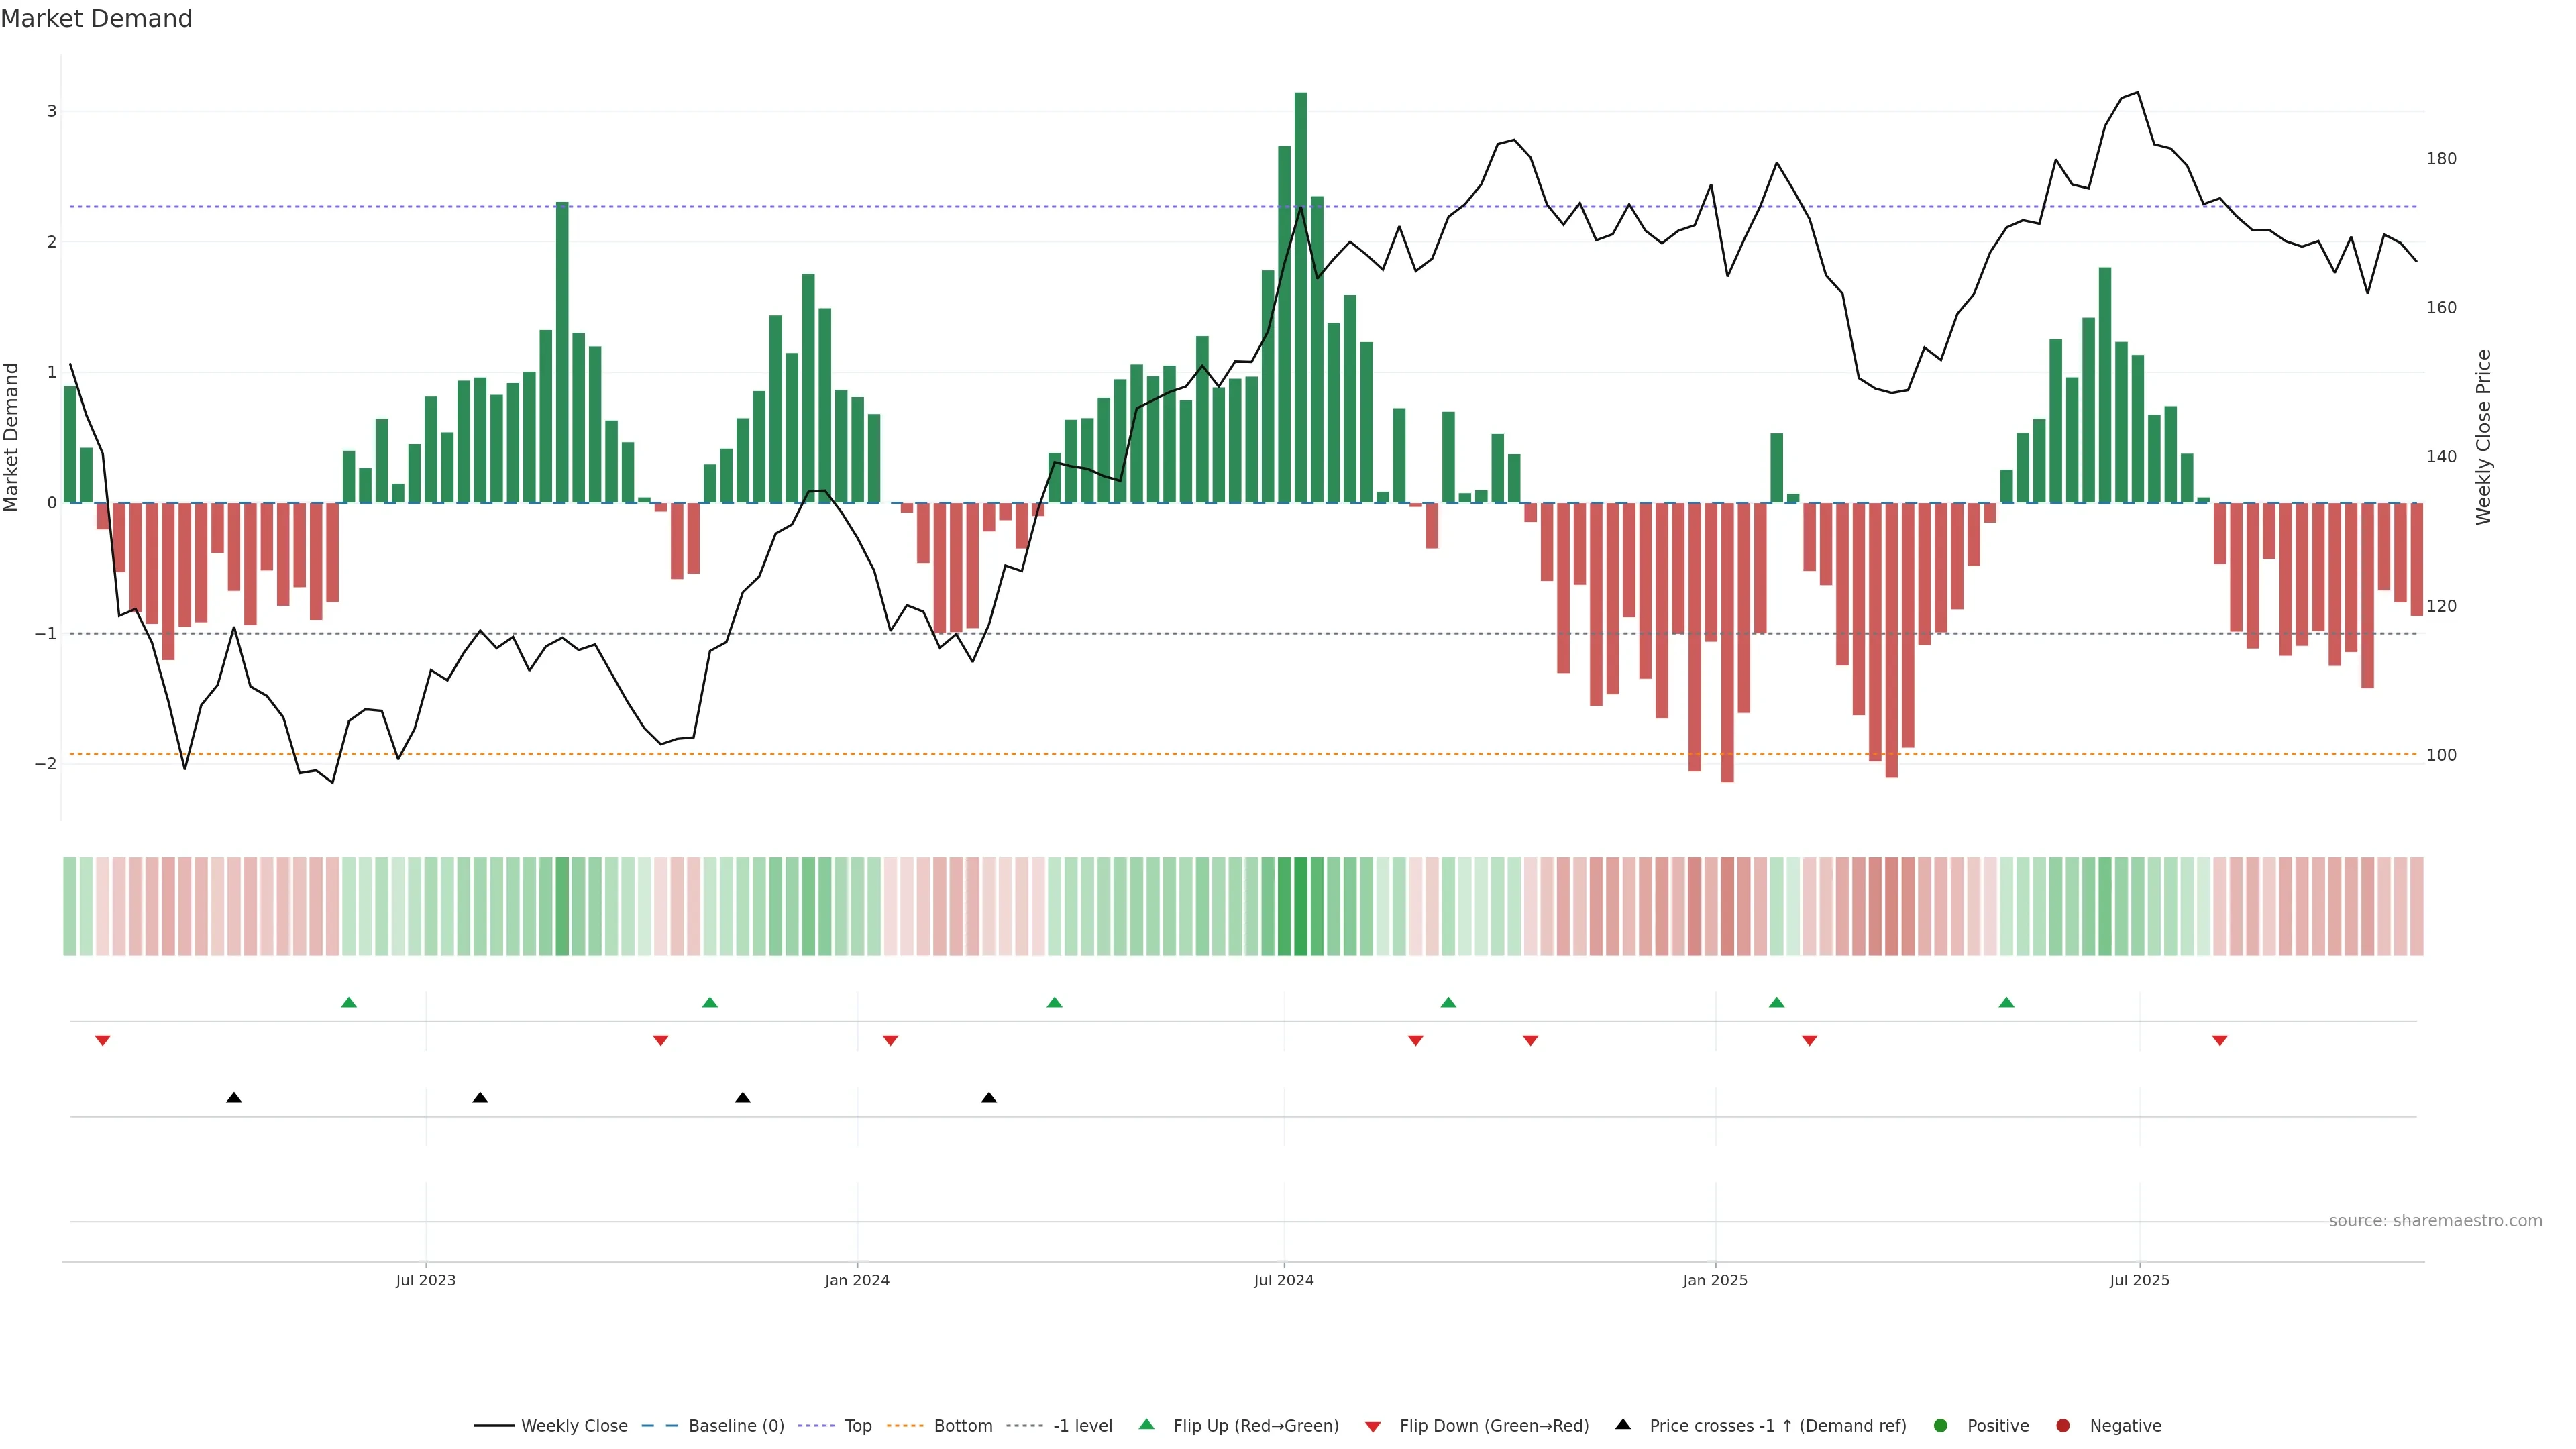Click the last red flip-down marker
Image resolution: width=2576 pixels, height=1449 pixels.
(x=2220, y=1041)
